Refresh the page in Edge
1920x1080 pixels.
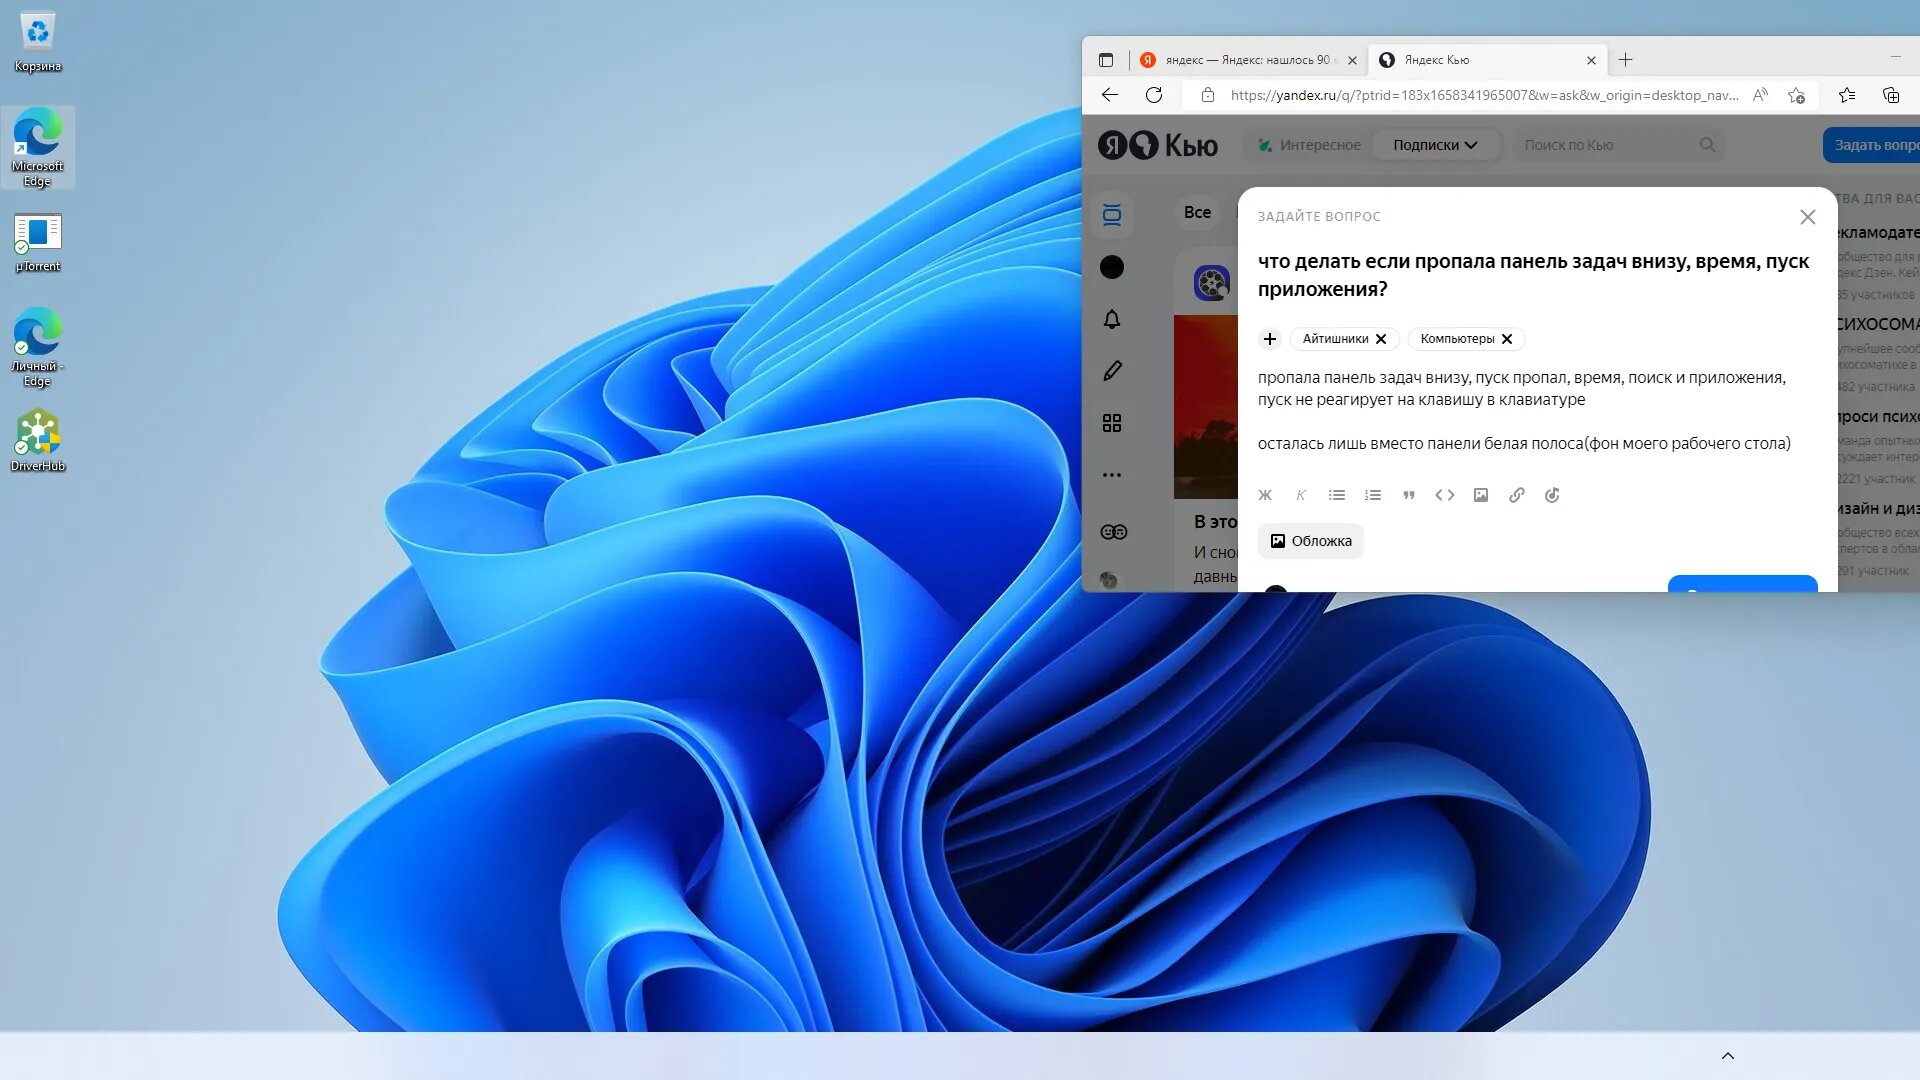(x=1154, y=95)
